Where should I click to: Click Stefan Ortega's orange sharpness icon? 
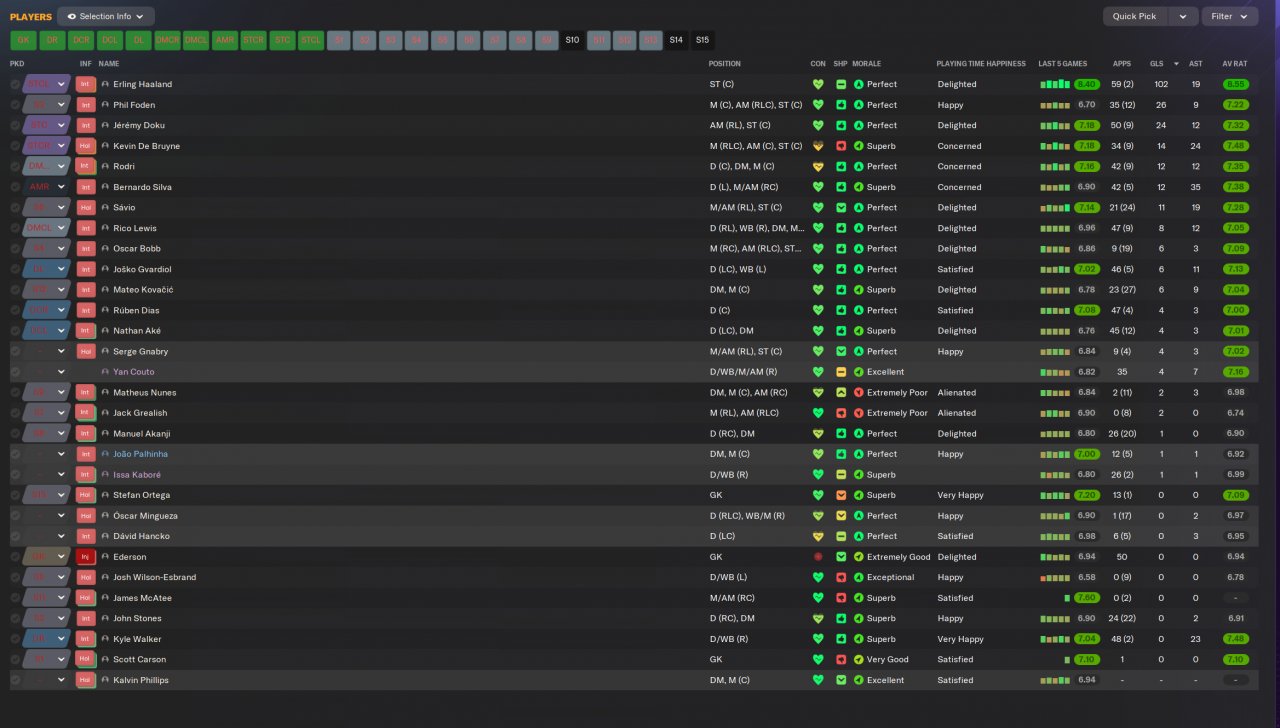[x=841, y=495]
